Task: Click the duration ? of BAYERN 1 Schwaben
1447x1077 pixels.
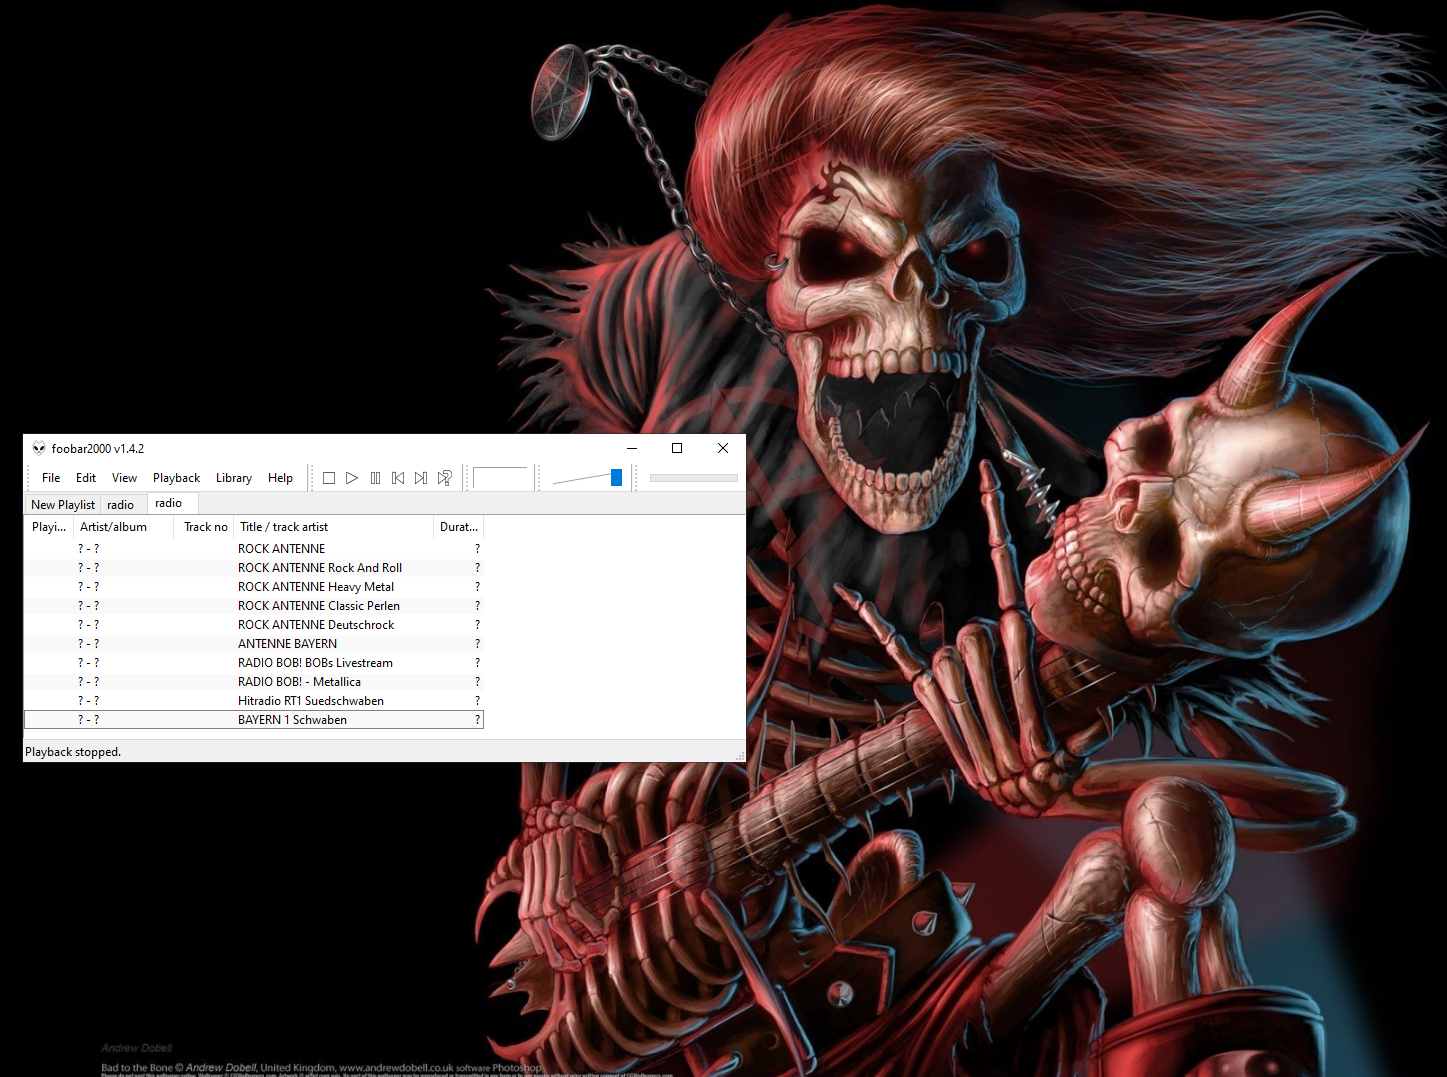Action: click(477, 720)
